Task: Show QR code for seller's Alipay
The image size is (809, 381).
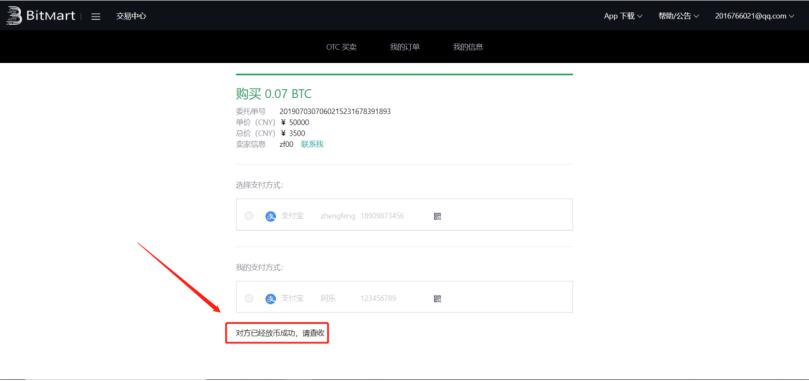Action: coord(437,216)
